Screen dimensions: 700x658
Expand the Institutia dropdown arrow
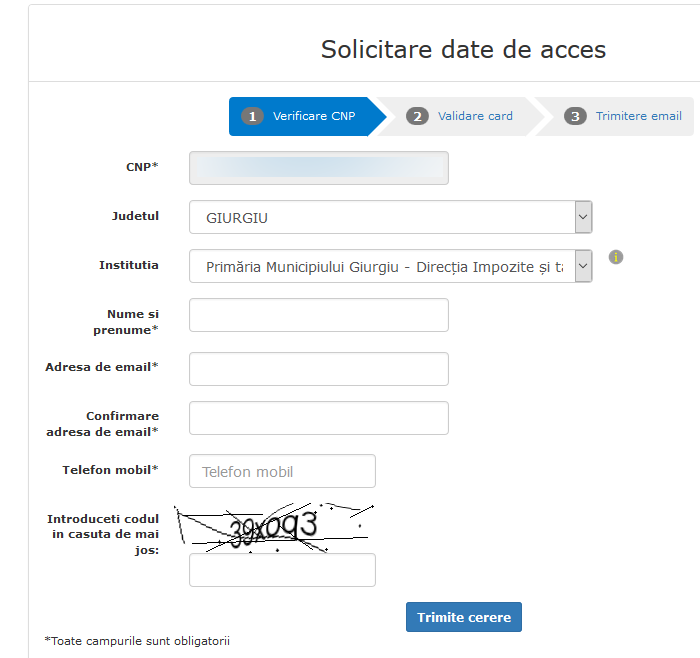coord(583,266)
